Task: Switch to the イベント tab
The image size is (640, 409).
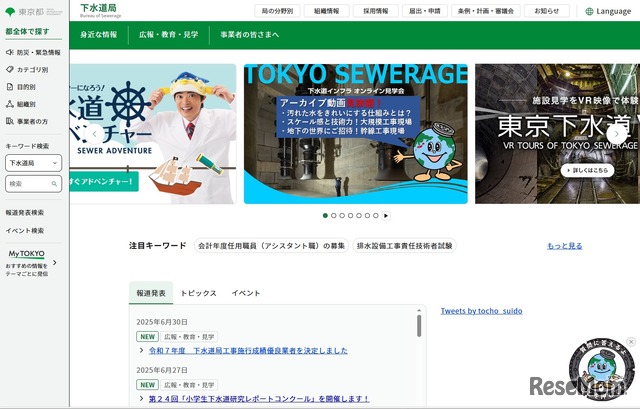Action: pyautogui.click(x=246, y=293)
